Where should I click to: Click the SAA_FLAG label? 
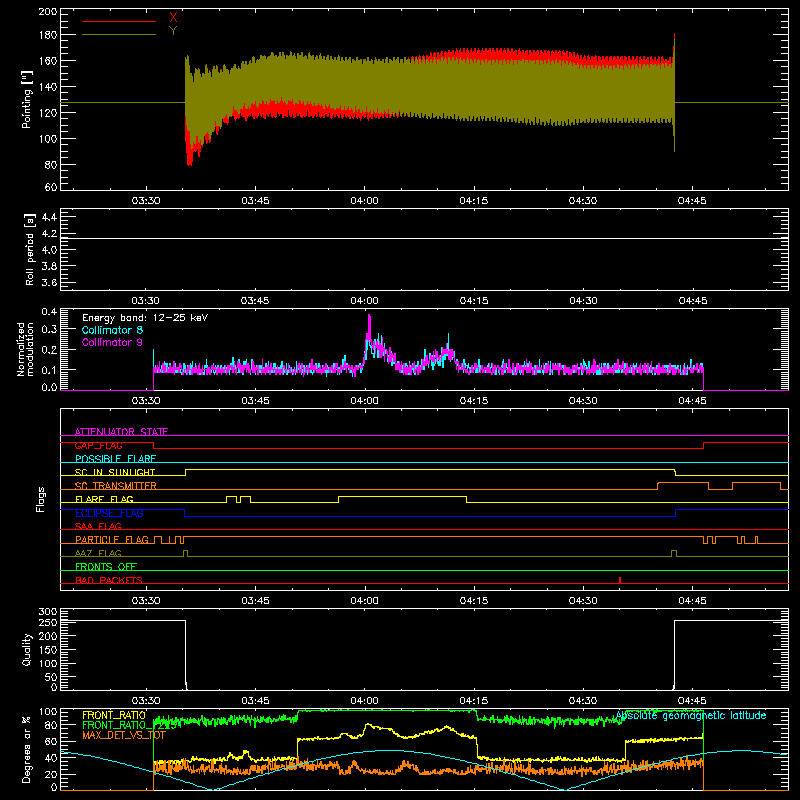[98, 526]
